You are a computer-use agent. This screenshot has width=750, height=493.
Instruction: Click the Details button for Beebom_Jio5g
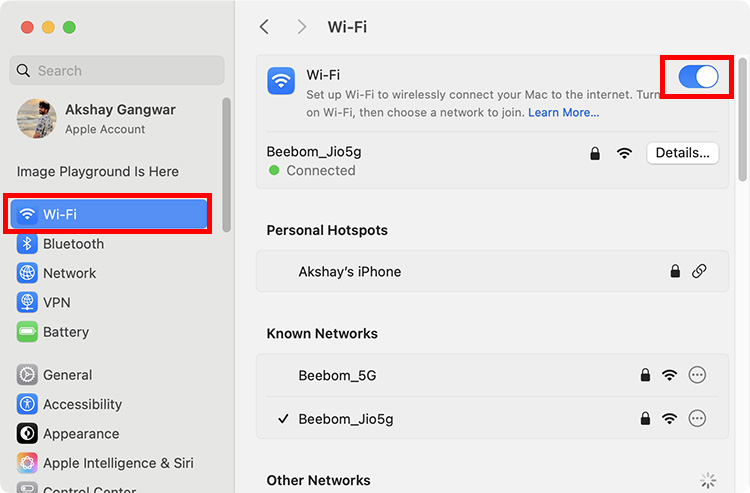pyautogui.click(x=683, y=153)
